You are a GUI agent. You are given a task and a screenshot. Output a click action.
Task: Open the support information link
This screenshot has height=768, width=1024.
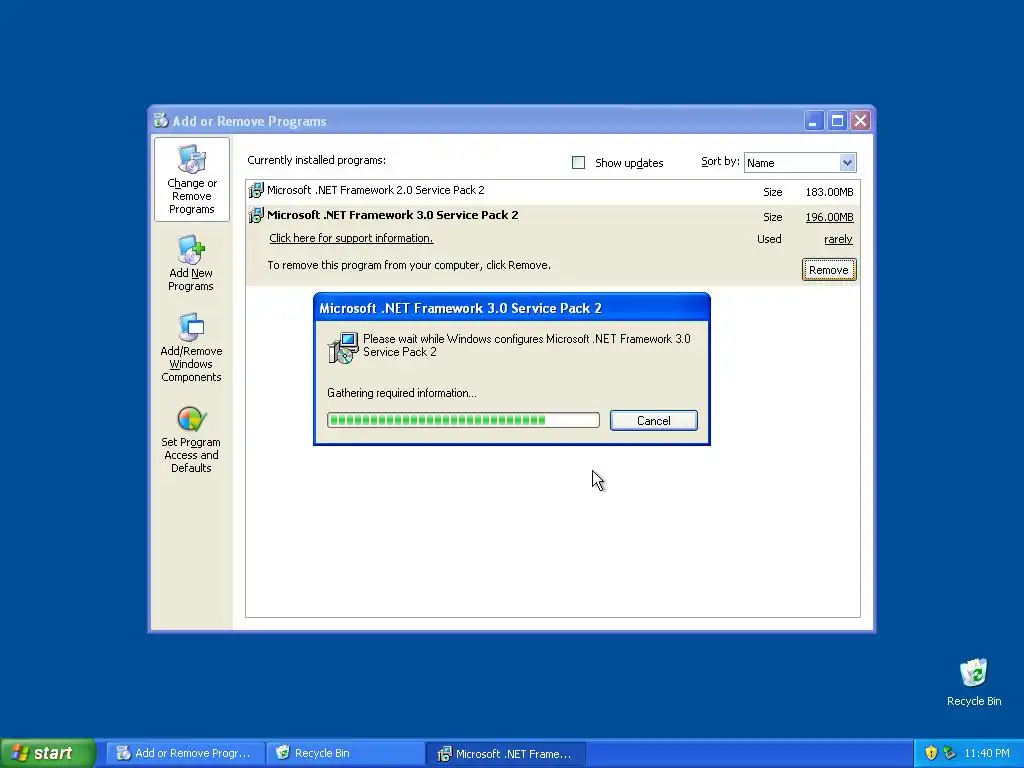coord(351,238)
